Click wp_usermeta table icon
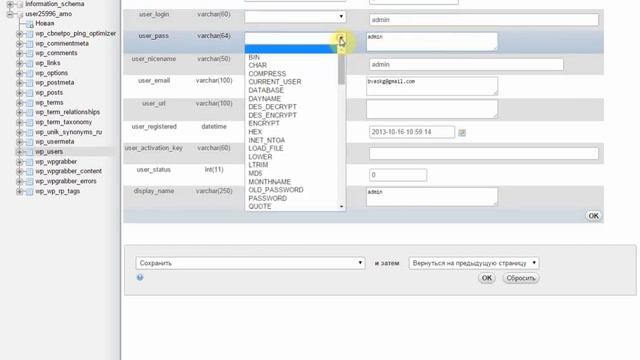Screen dimensions: 640x360 pos(29,142)
